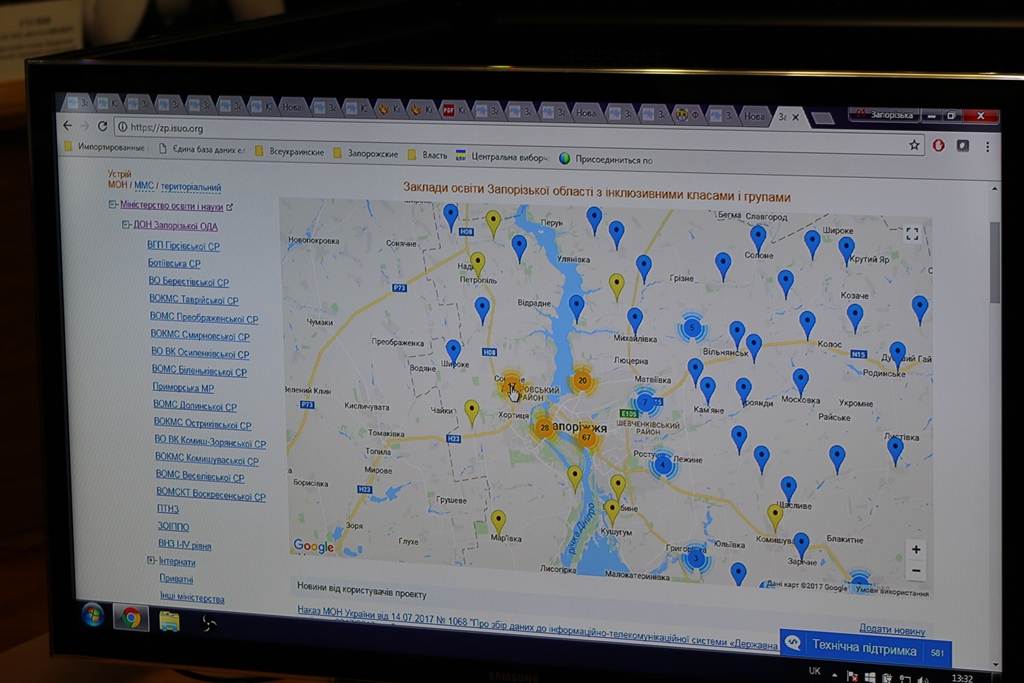Reload the page with the refresh icon

click(x=103, y=126)
